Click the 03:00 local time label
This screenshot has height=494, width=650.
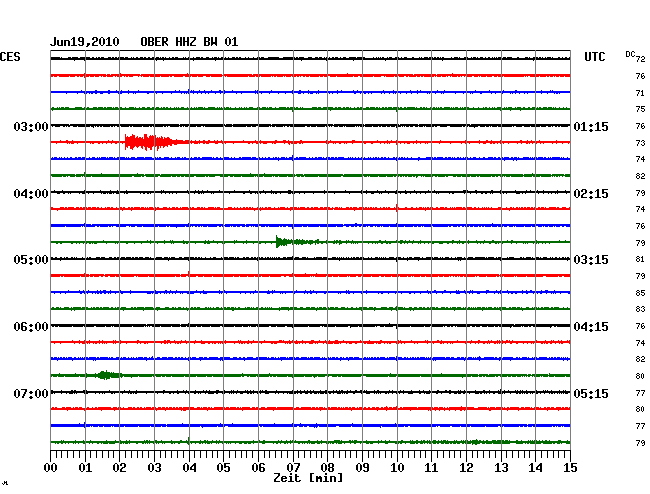31,126
